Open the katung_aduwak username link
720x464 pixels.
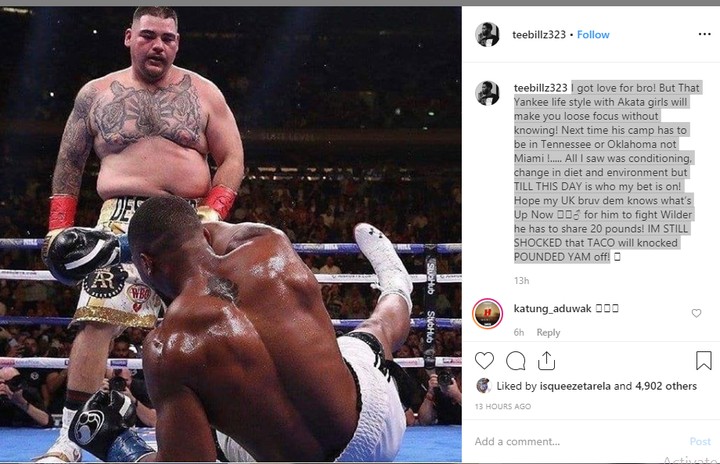[x=552, y=309]
